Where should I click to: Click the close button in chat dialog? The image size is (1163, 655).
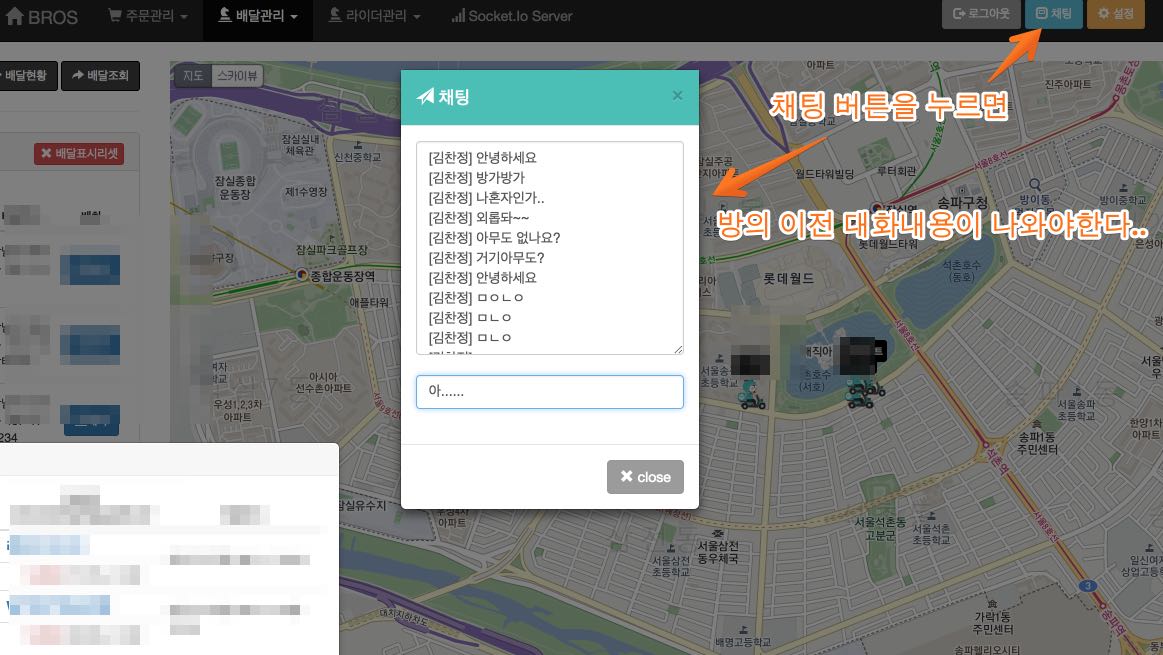click(x=645, y=477)
